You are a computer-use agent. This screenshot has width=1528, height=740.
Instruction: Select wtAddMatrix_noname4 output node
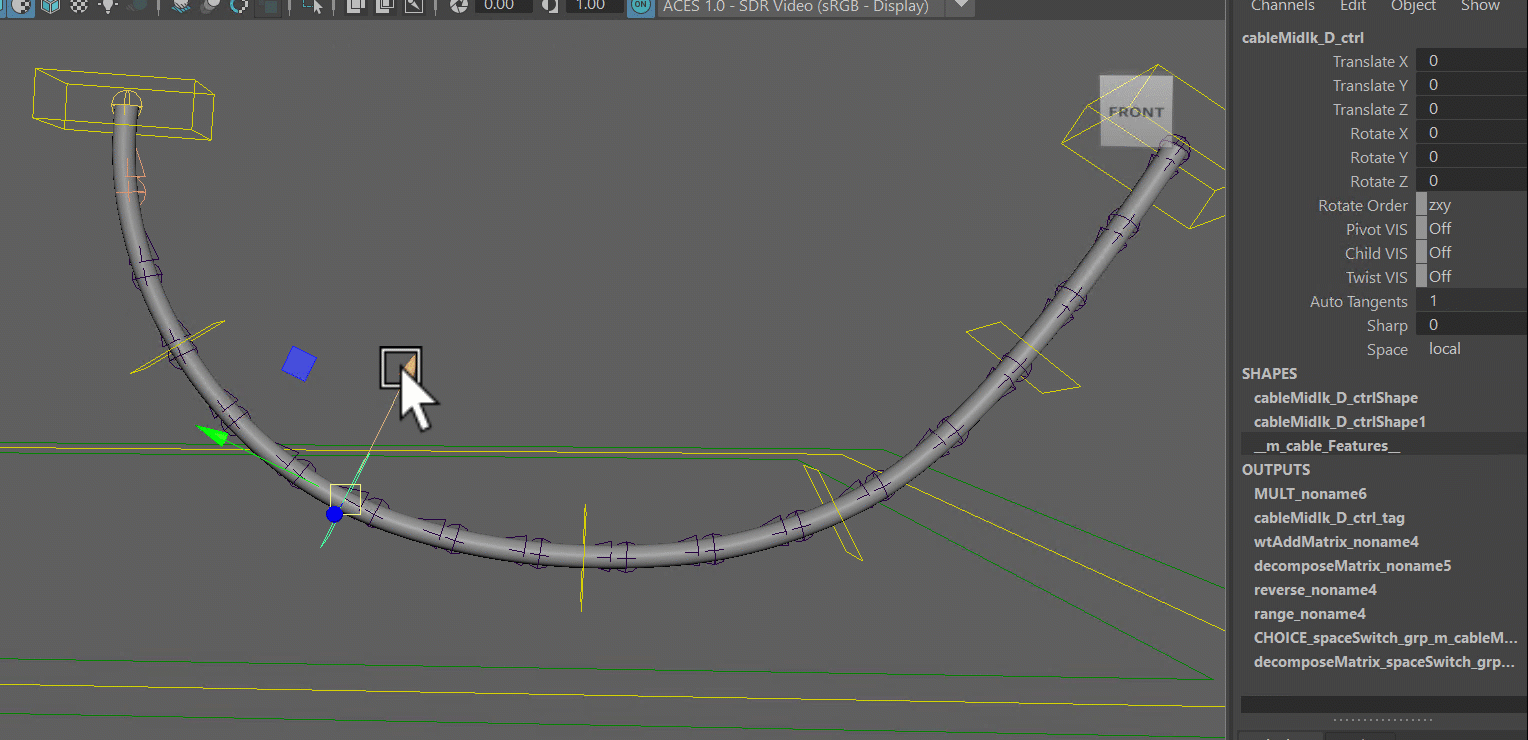tap(1336, 542)
